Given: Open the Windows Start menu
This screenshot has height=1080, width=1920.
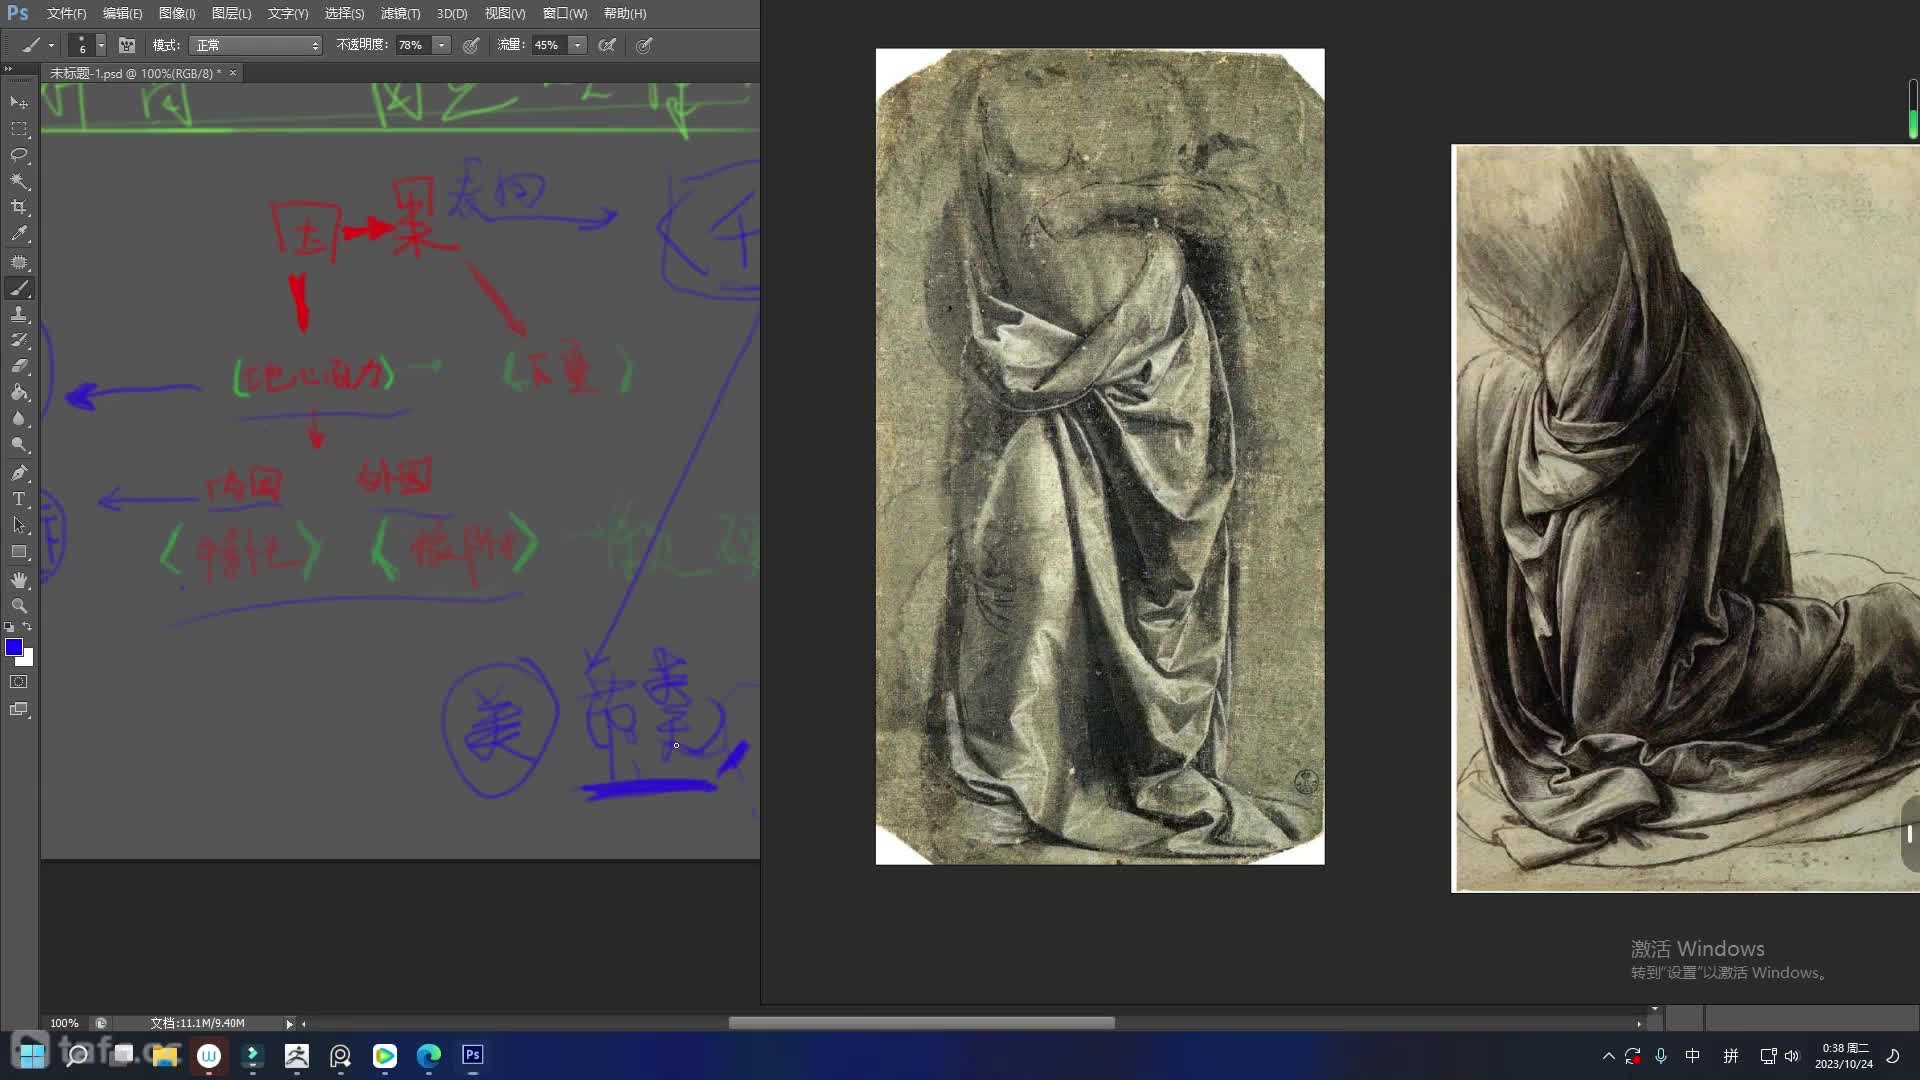Looking at the screenshot, I should 32,1055.
